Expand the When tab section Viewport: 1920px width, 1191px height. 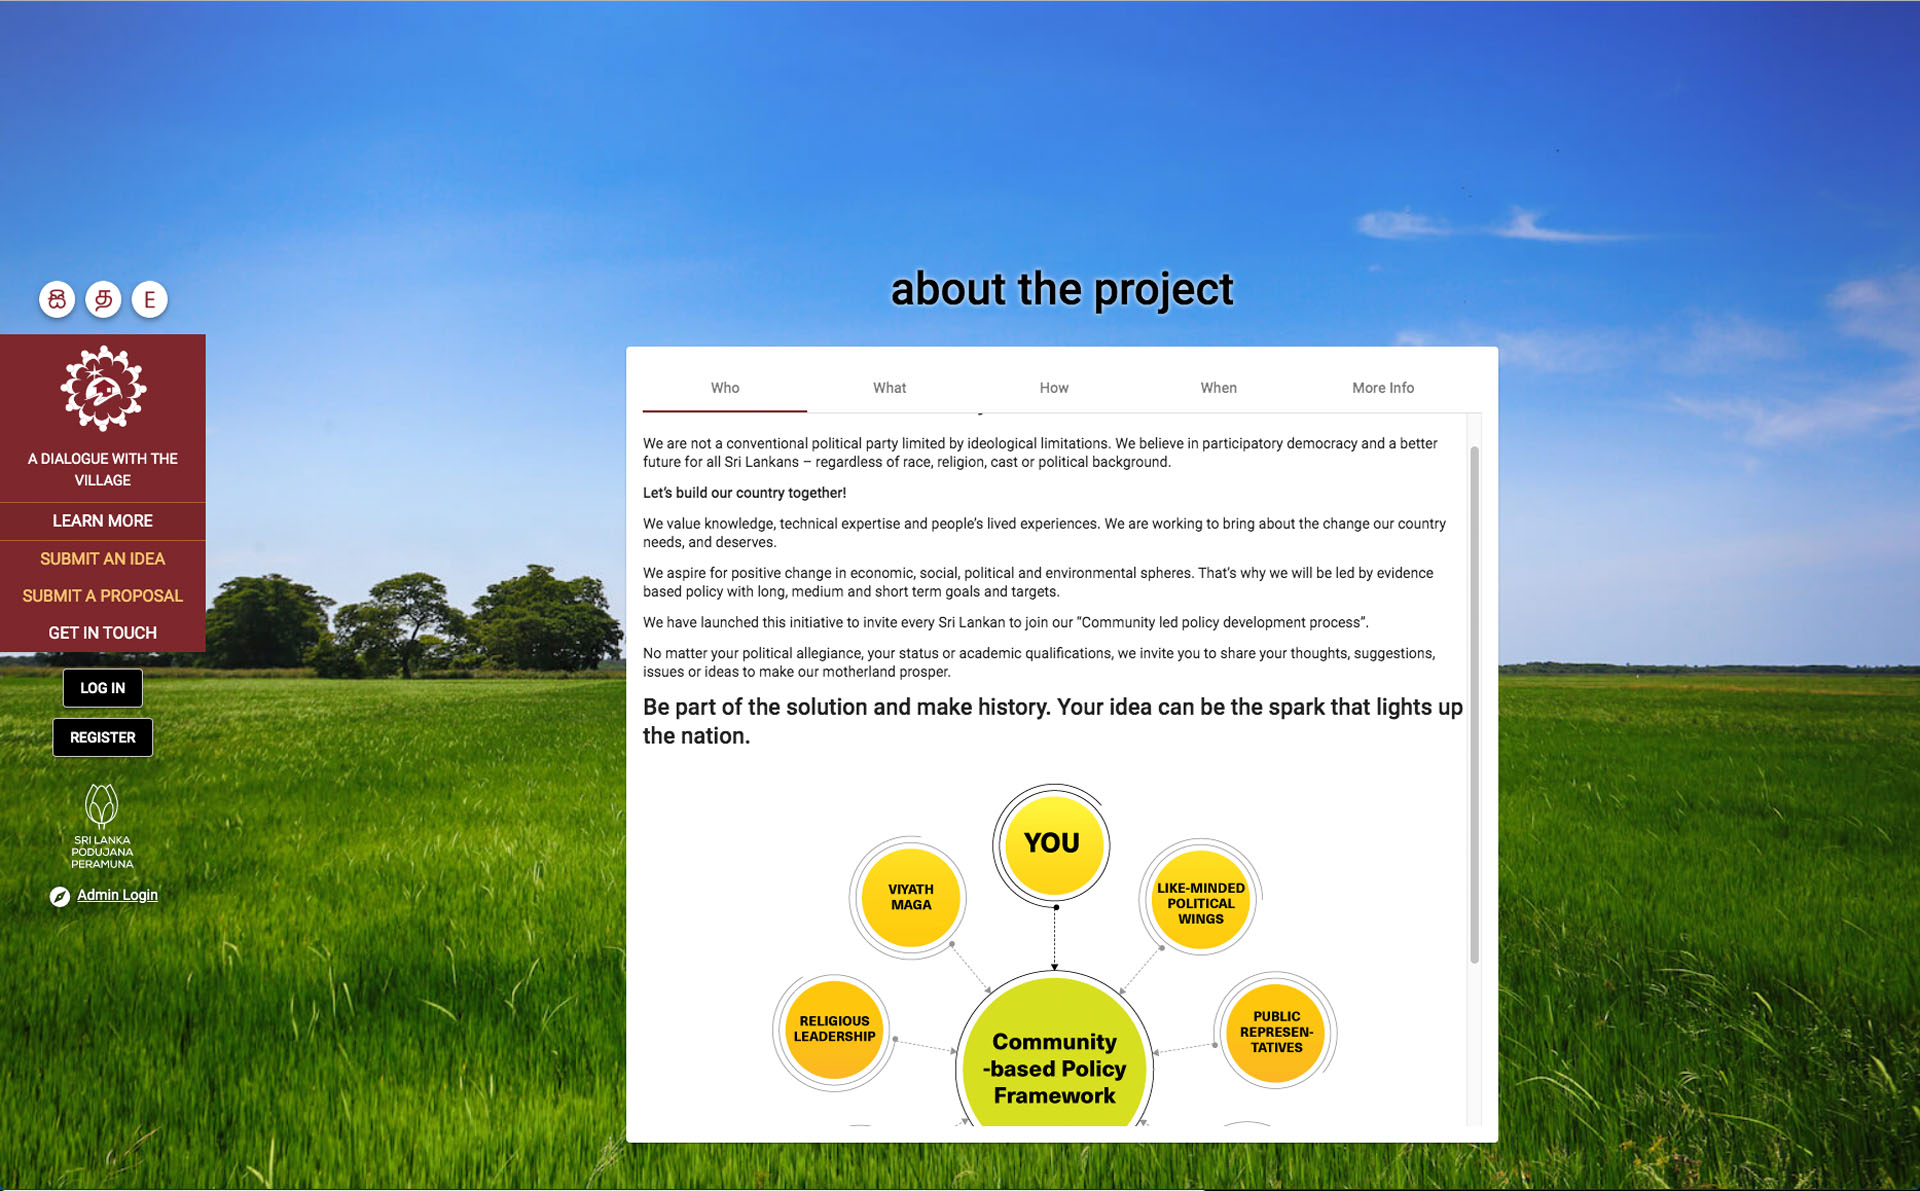(x=1218, y=388)
